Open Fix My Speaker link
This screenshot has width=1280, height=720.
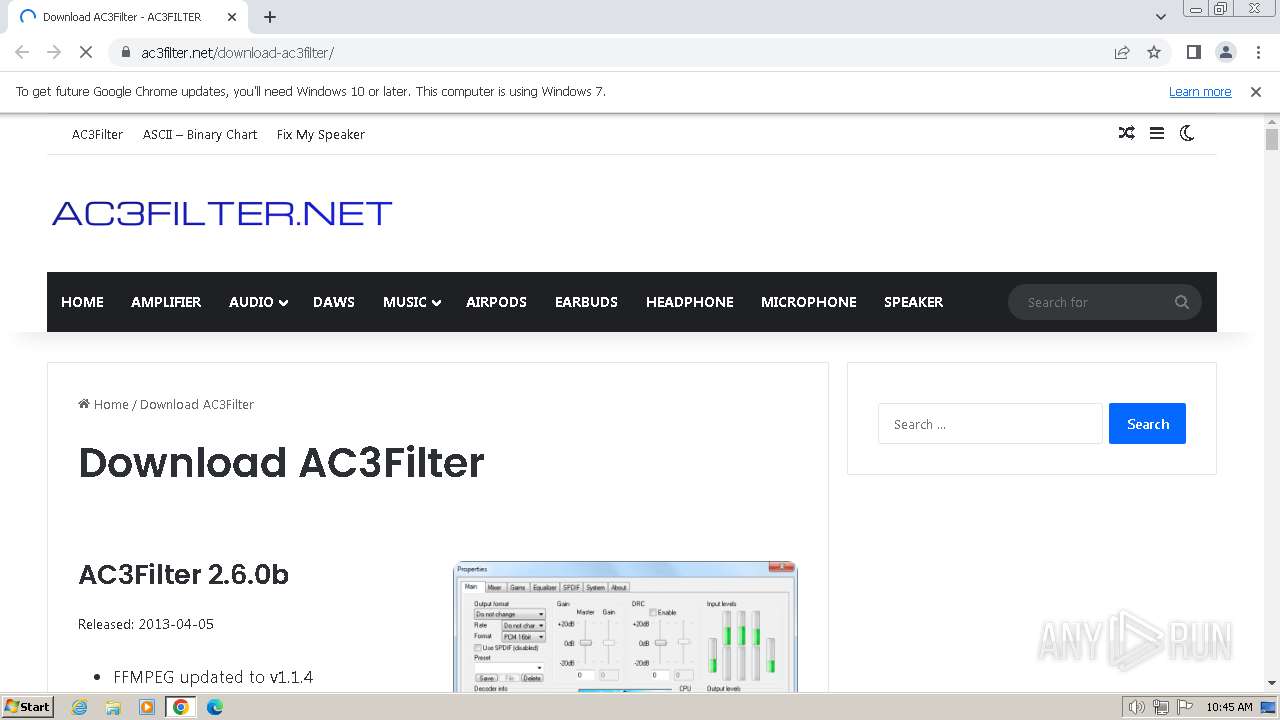[321, 134]
